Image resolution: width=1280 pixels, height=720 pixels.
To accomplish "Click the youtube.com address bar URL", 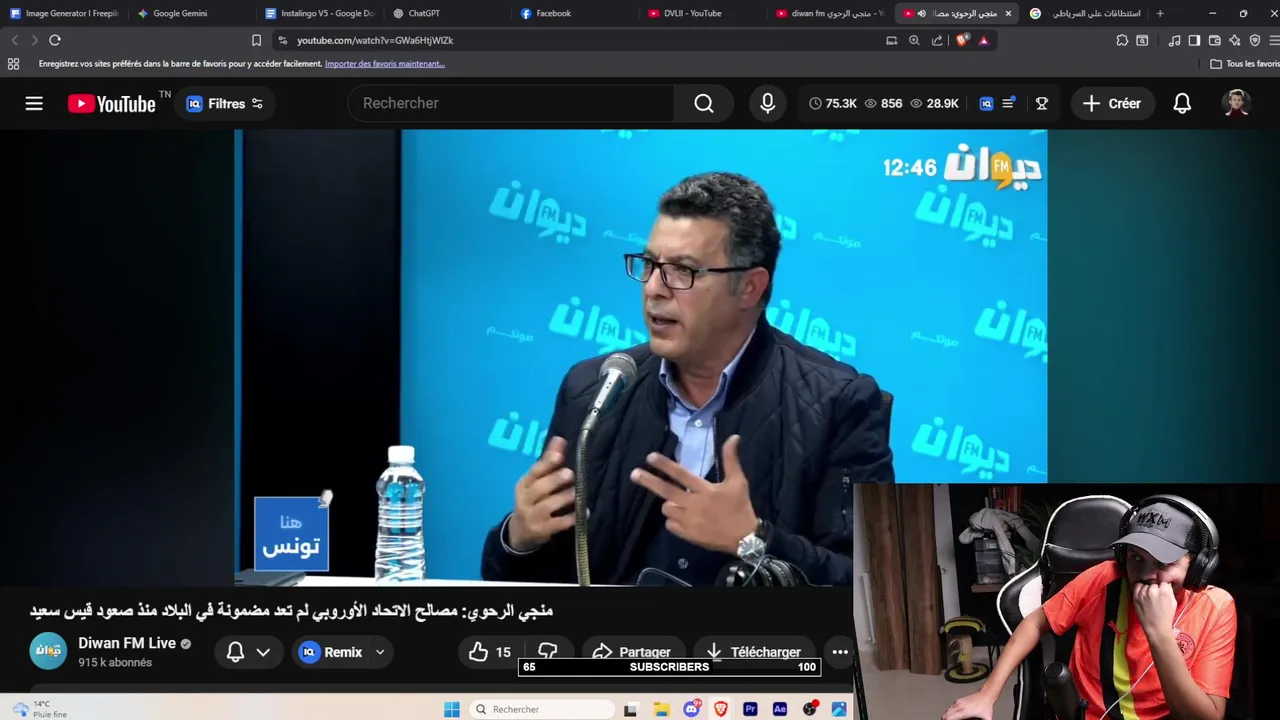I will point(375,41).
